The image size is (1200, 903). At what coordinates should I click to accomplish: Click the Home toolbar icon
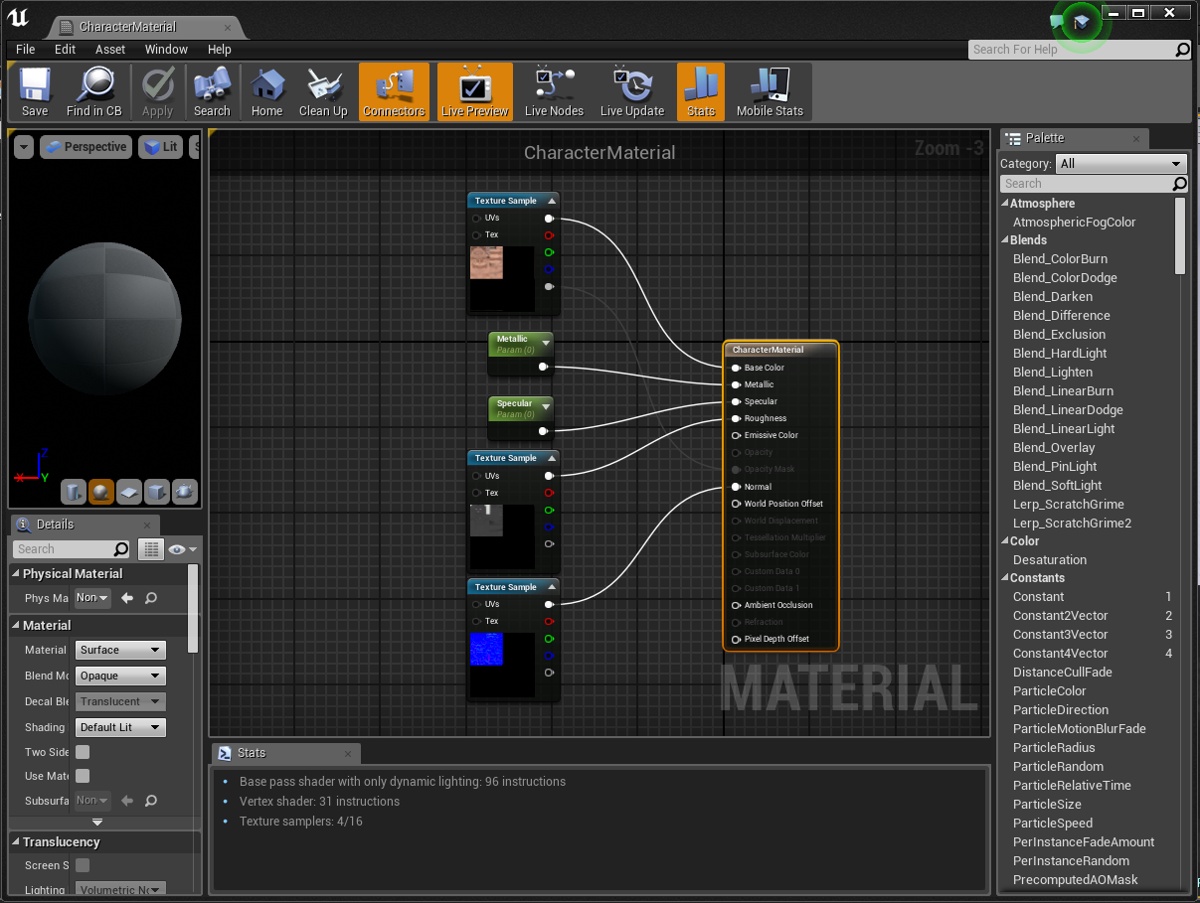click(266, 92)
